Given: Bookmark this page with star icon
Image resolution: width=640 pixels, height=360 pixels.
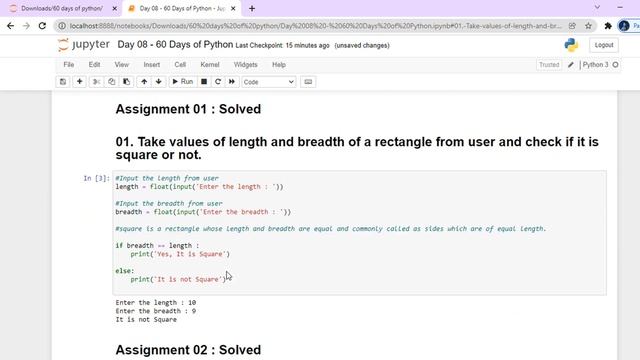Looking at the screenshot, I should point(588,26).
